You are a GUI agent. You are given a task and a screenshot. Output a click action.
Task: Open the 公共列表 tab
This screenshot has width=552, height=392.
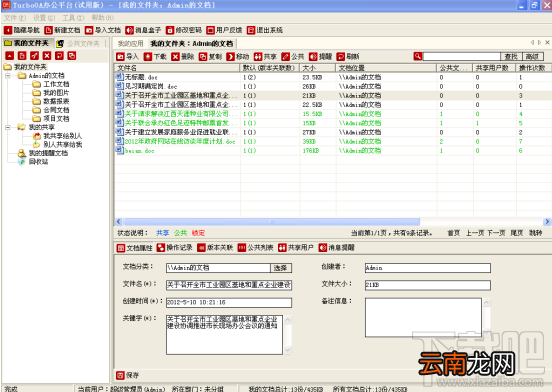click(256, 248)
